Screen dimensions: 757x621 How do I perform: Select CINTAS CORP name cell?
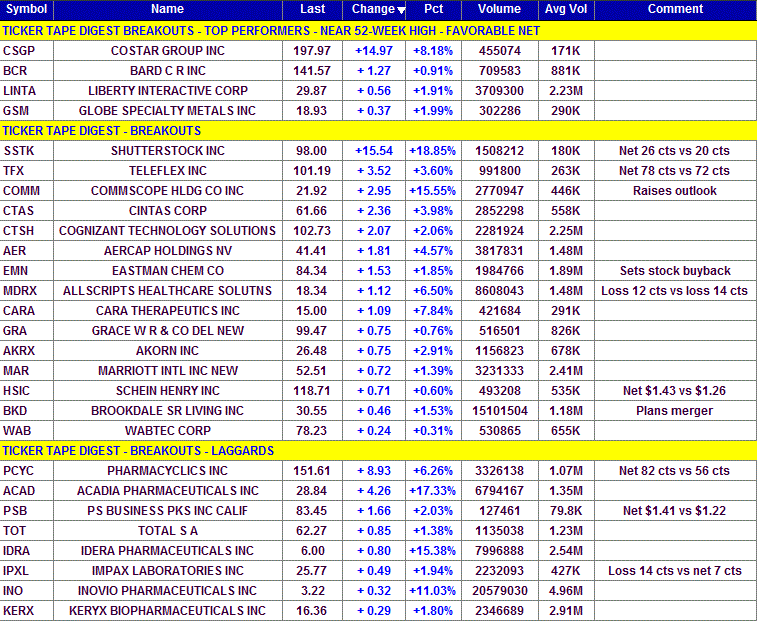pyautogui.click(x=168, y=211)
